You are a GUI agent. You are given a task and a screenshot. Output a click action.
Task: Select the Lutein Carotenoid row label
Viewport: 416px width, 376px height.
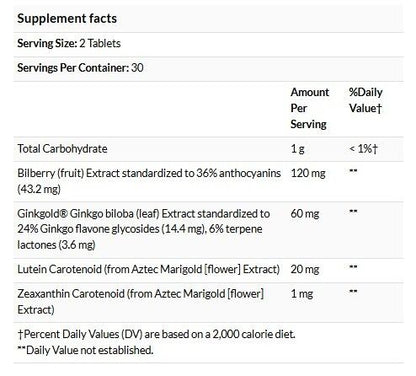tap(149, 269)
